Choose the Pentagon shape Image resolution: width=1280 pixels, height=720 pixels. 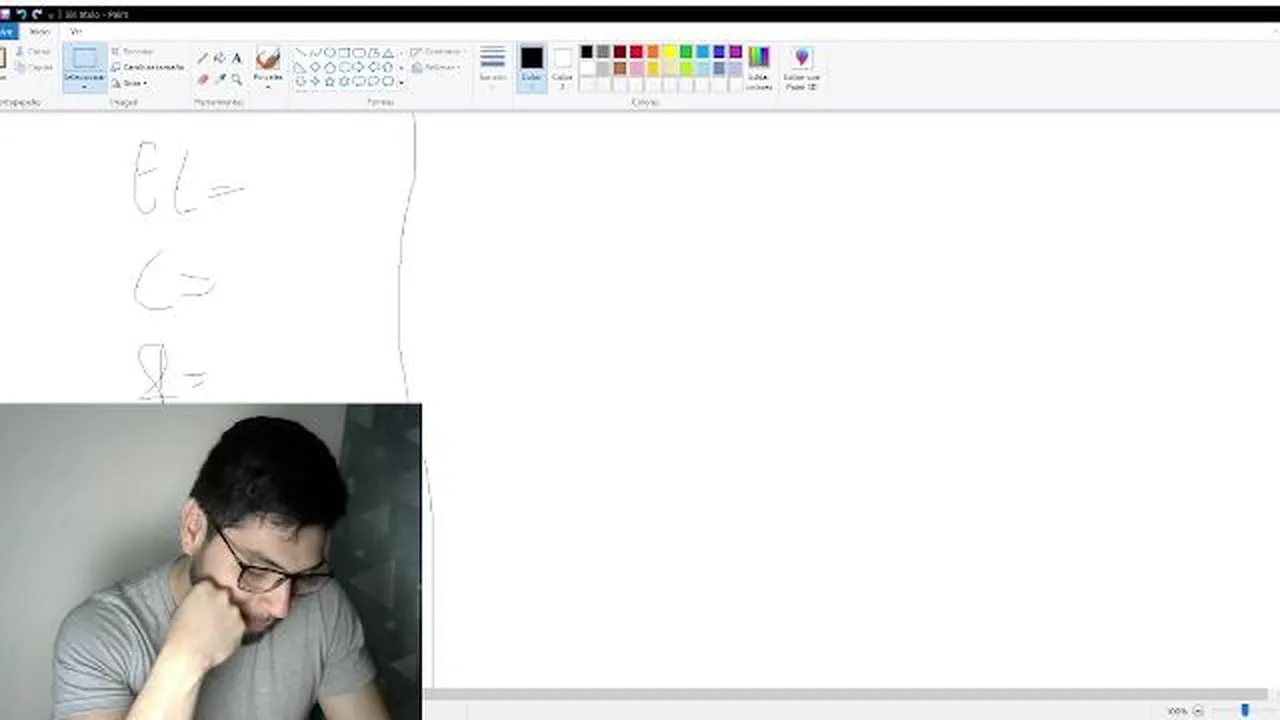(x=329, y=67)
